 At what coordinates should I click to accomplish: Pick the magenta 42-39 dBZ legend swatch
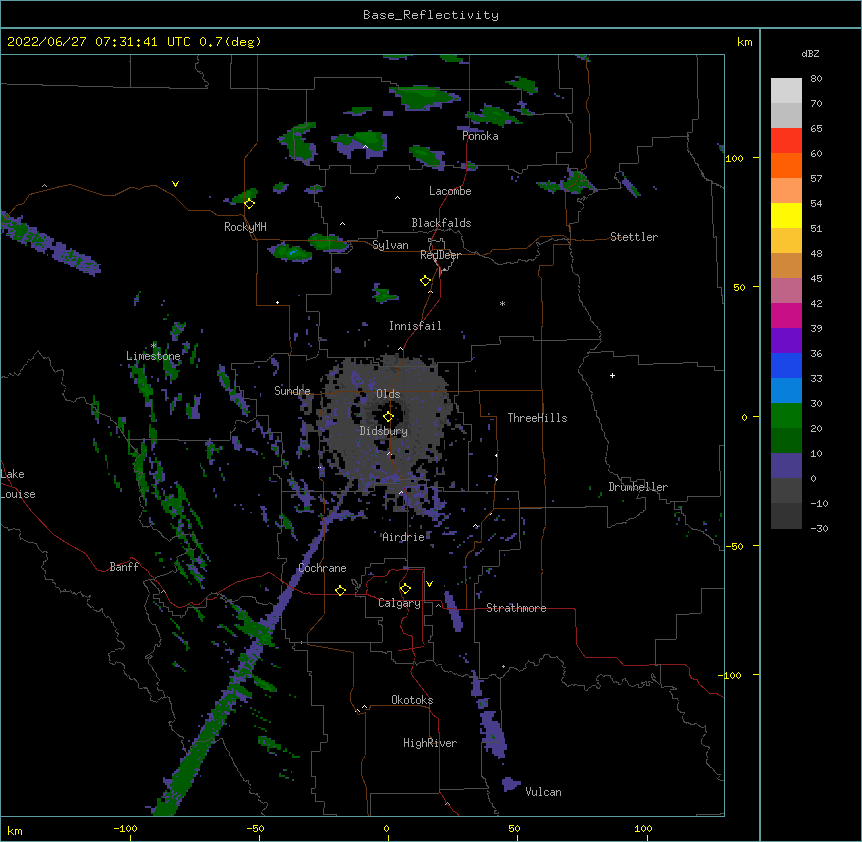tap(786, 315)
